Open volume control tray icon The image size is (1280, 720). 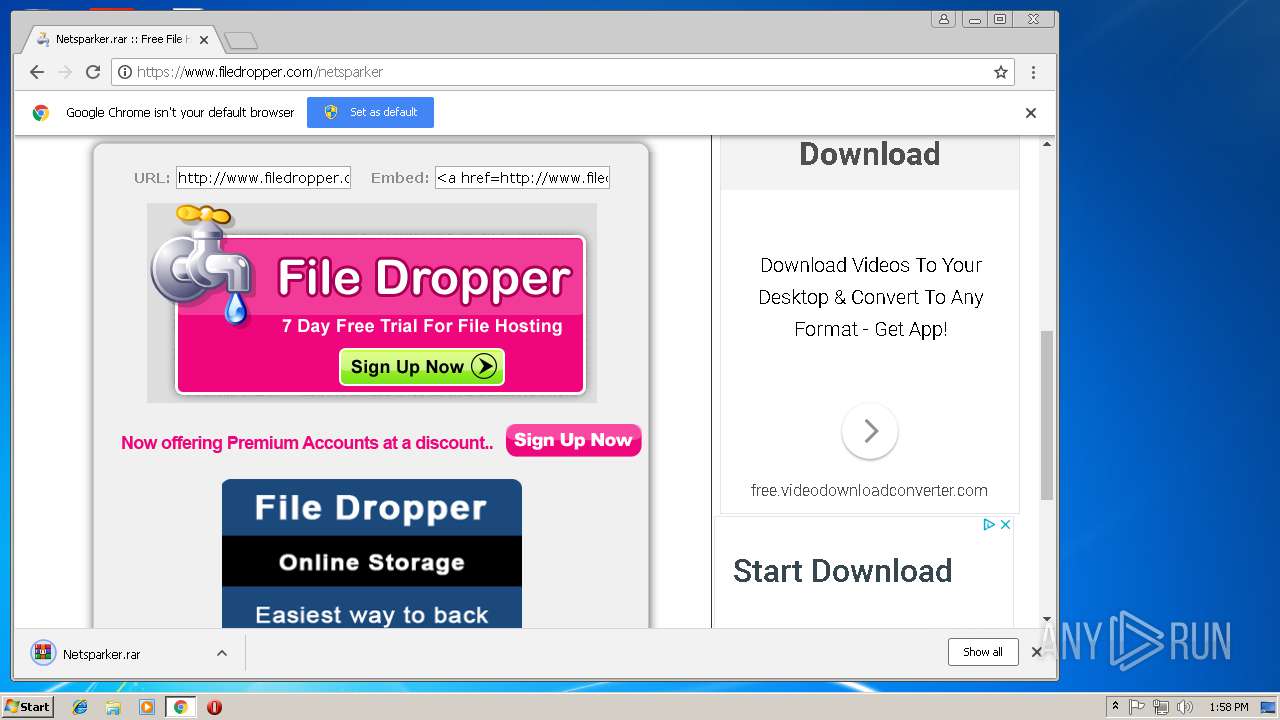1185,707
